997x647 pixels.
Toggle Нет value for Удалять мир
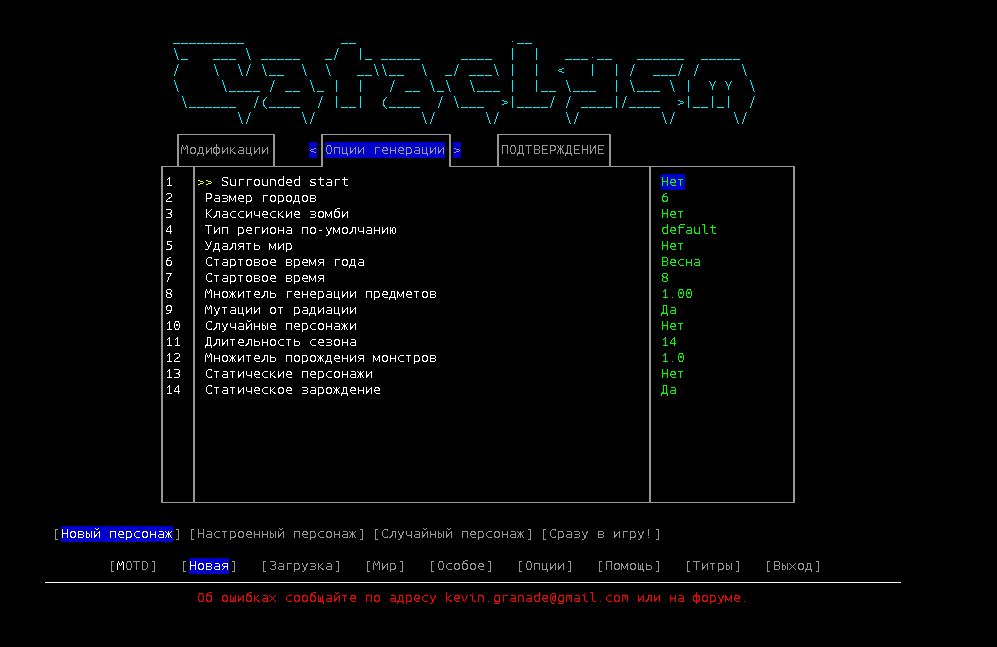point(673,245)
